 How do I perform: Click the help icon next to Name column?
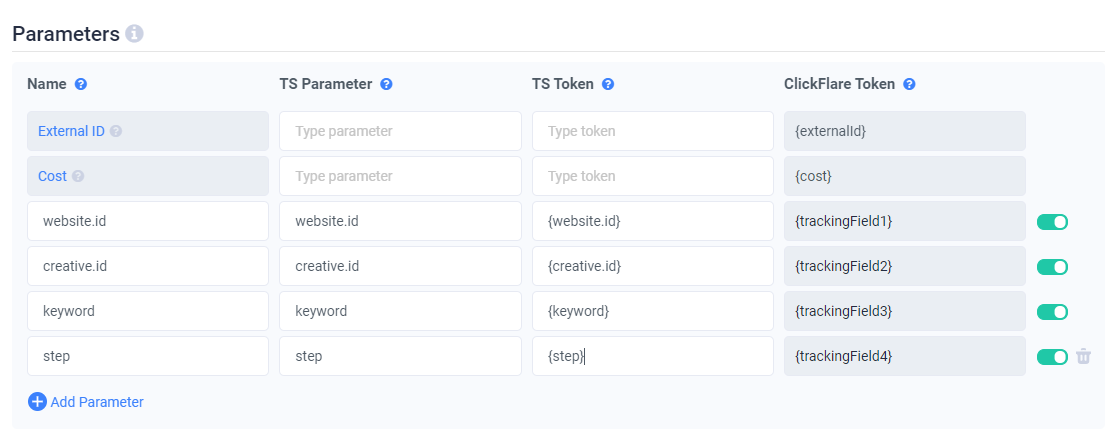coord(81,84)
